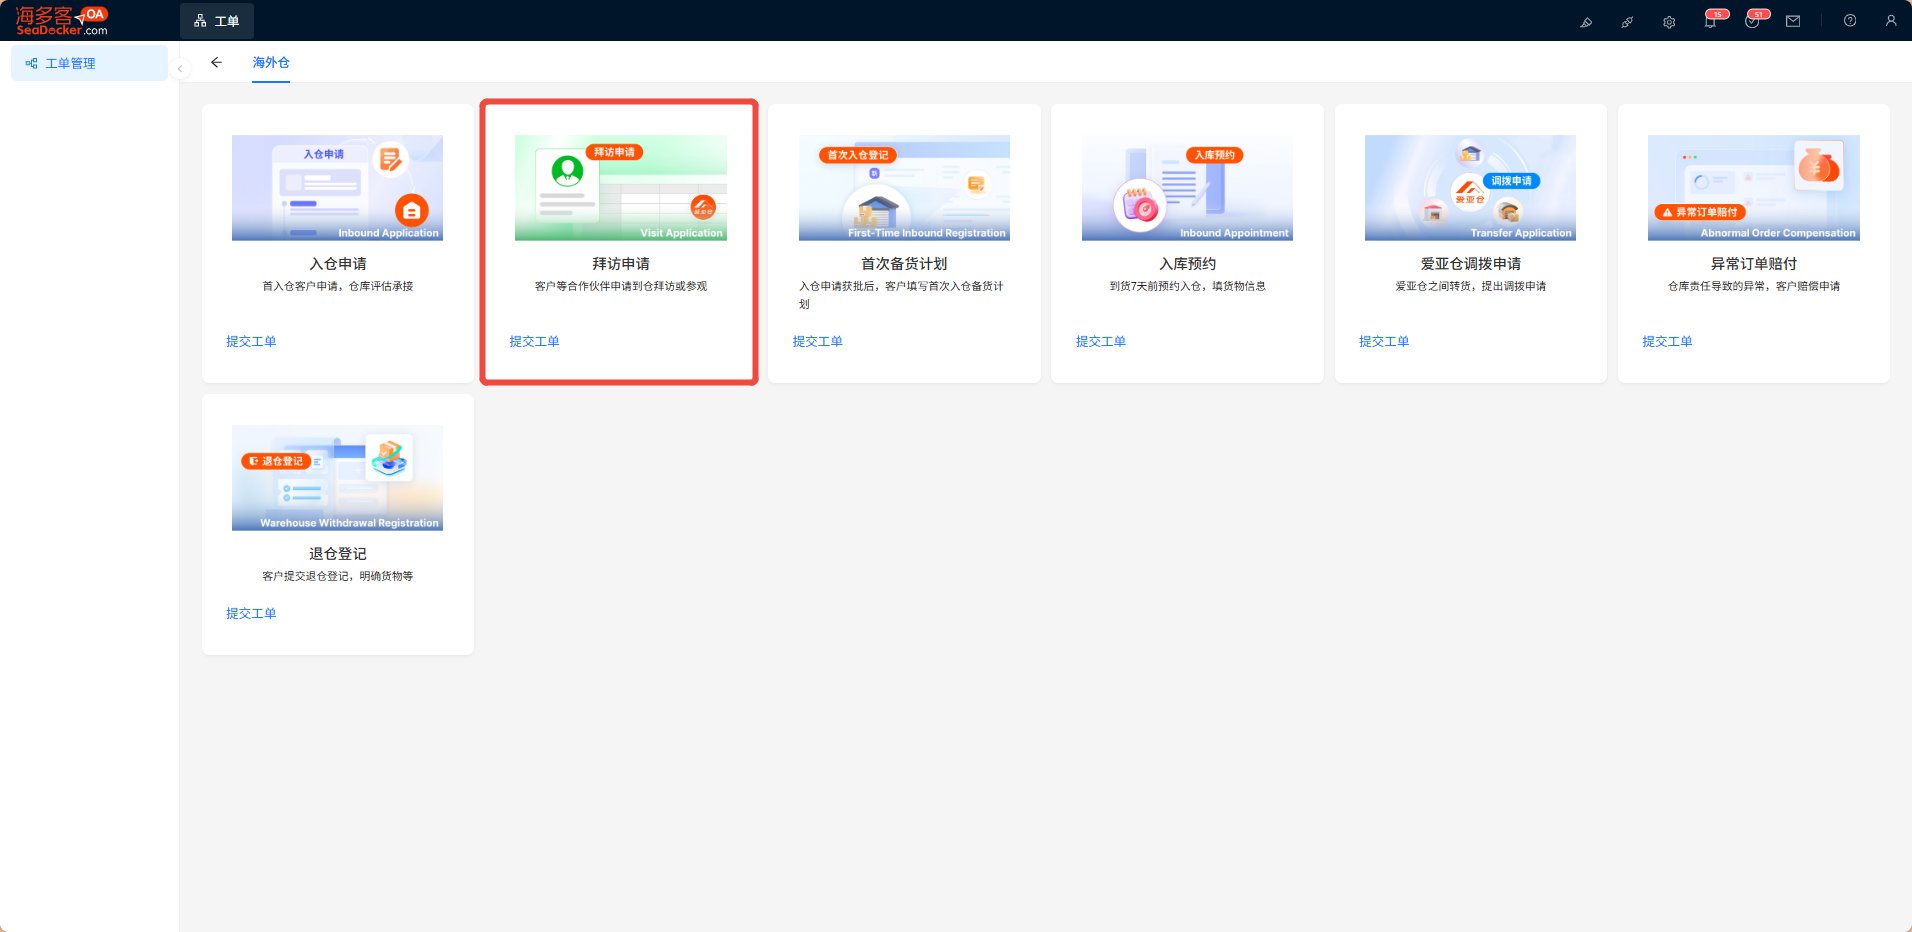Click the theme paintbrush icon in header

pos(1586,21)
